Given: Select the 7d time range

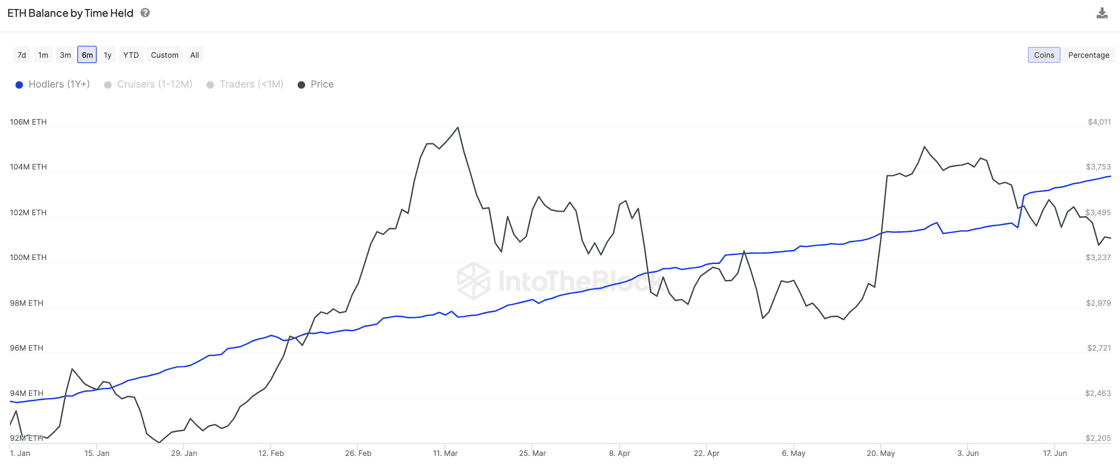Looking at the screenshot, I should coord(22,55).
